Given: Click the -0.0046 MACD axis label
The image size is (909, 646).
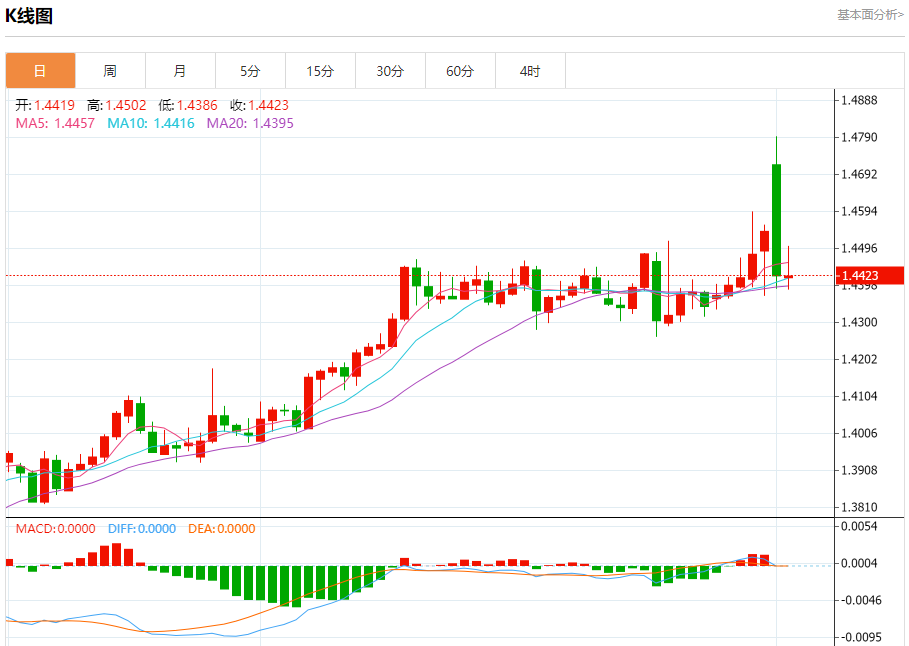Looking at the screenshot, I should click(x=859, y=600).
